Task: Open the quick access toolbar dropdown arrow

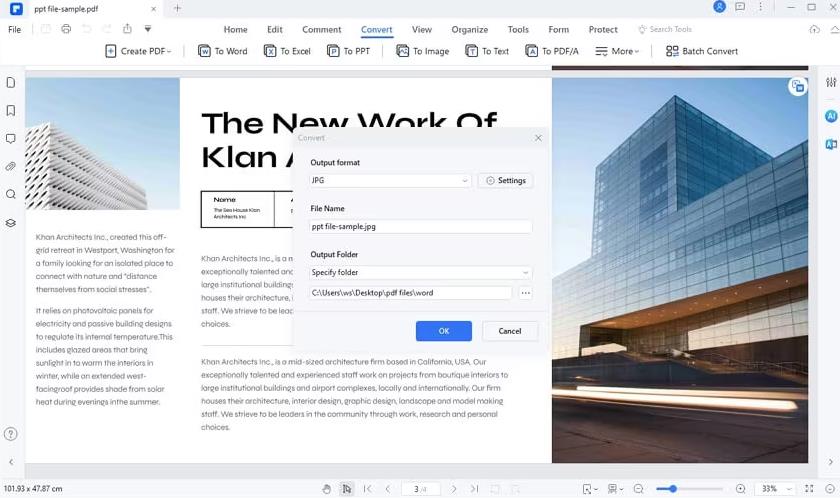Action: pos(148,29)
